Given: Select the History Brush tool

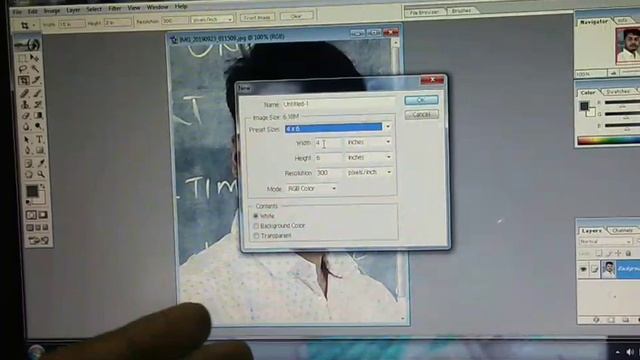Looking at the screenshot, I should coord(38,104).
